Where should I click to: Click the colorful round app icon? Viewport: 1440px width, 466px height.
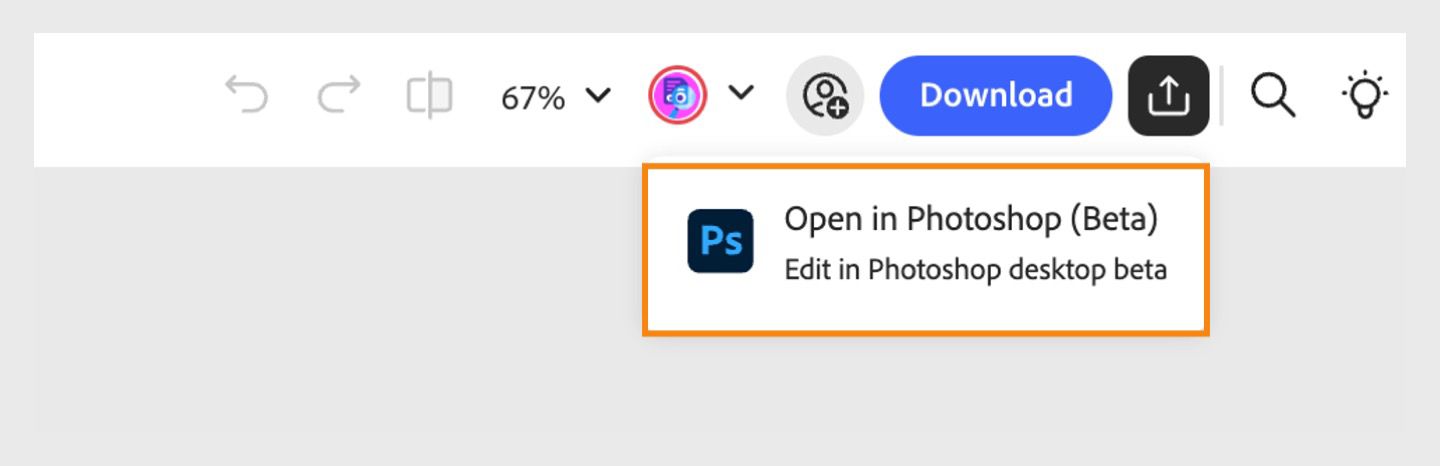(678, 96)
